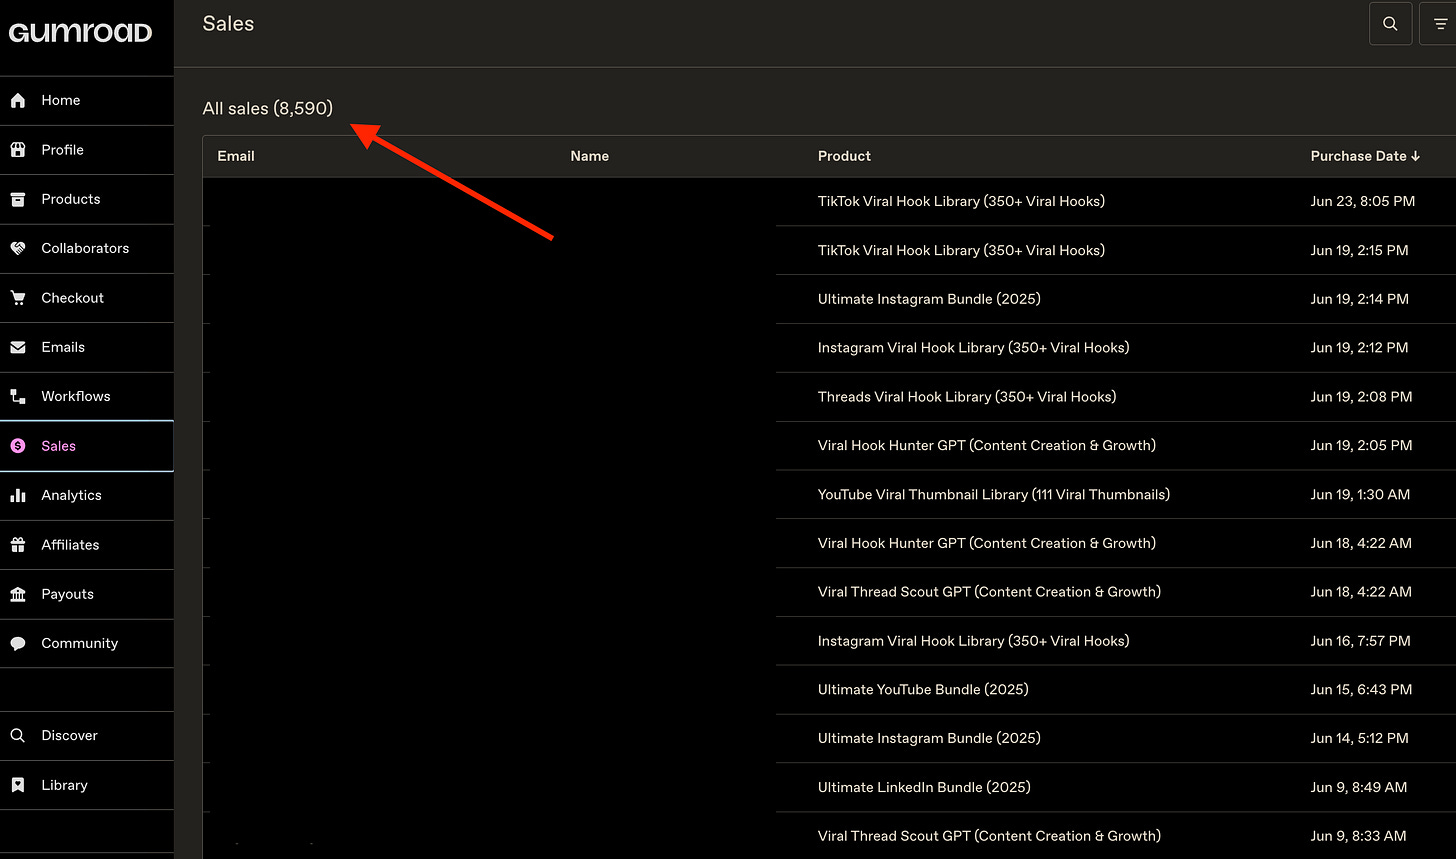Click the Product column header
Screen dimensions: 1456x859
click(844, 156)
